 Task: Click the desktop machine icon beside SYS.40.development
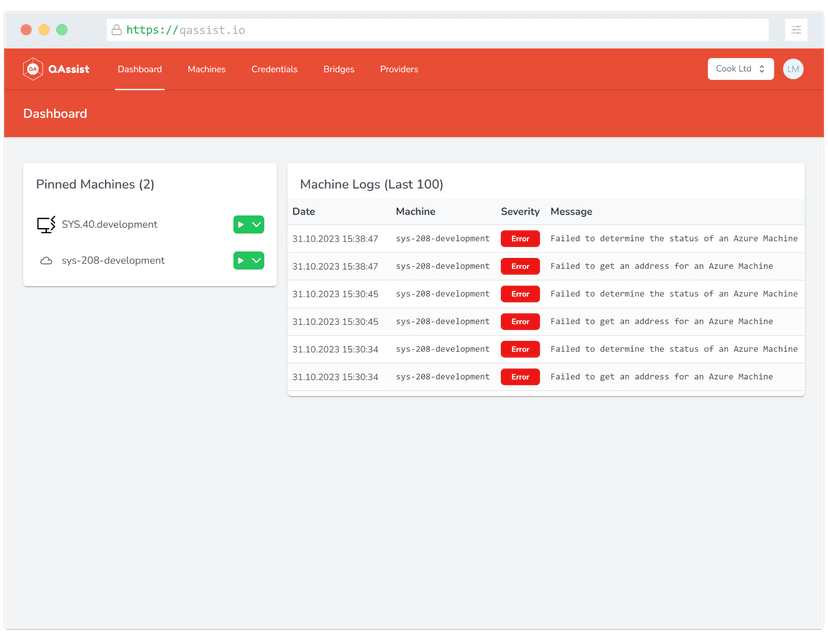46,224
